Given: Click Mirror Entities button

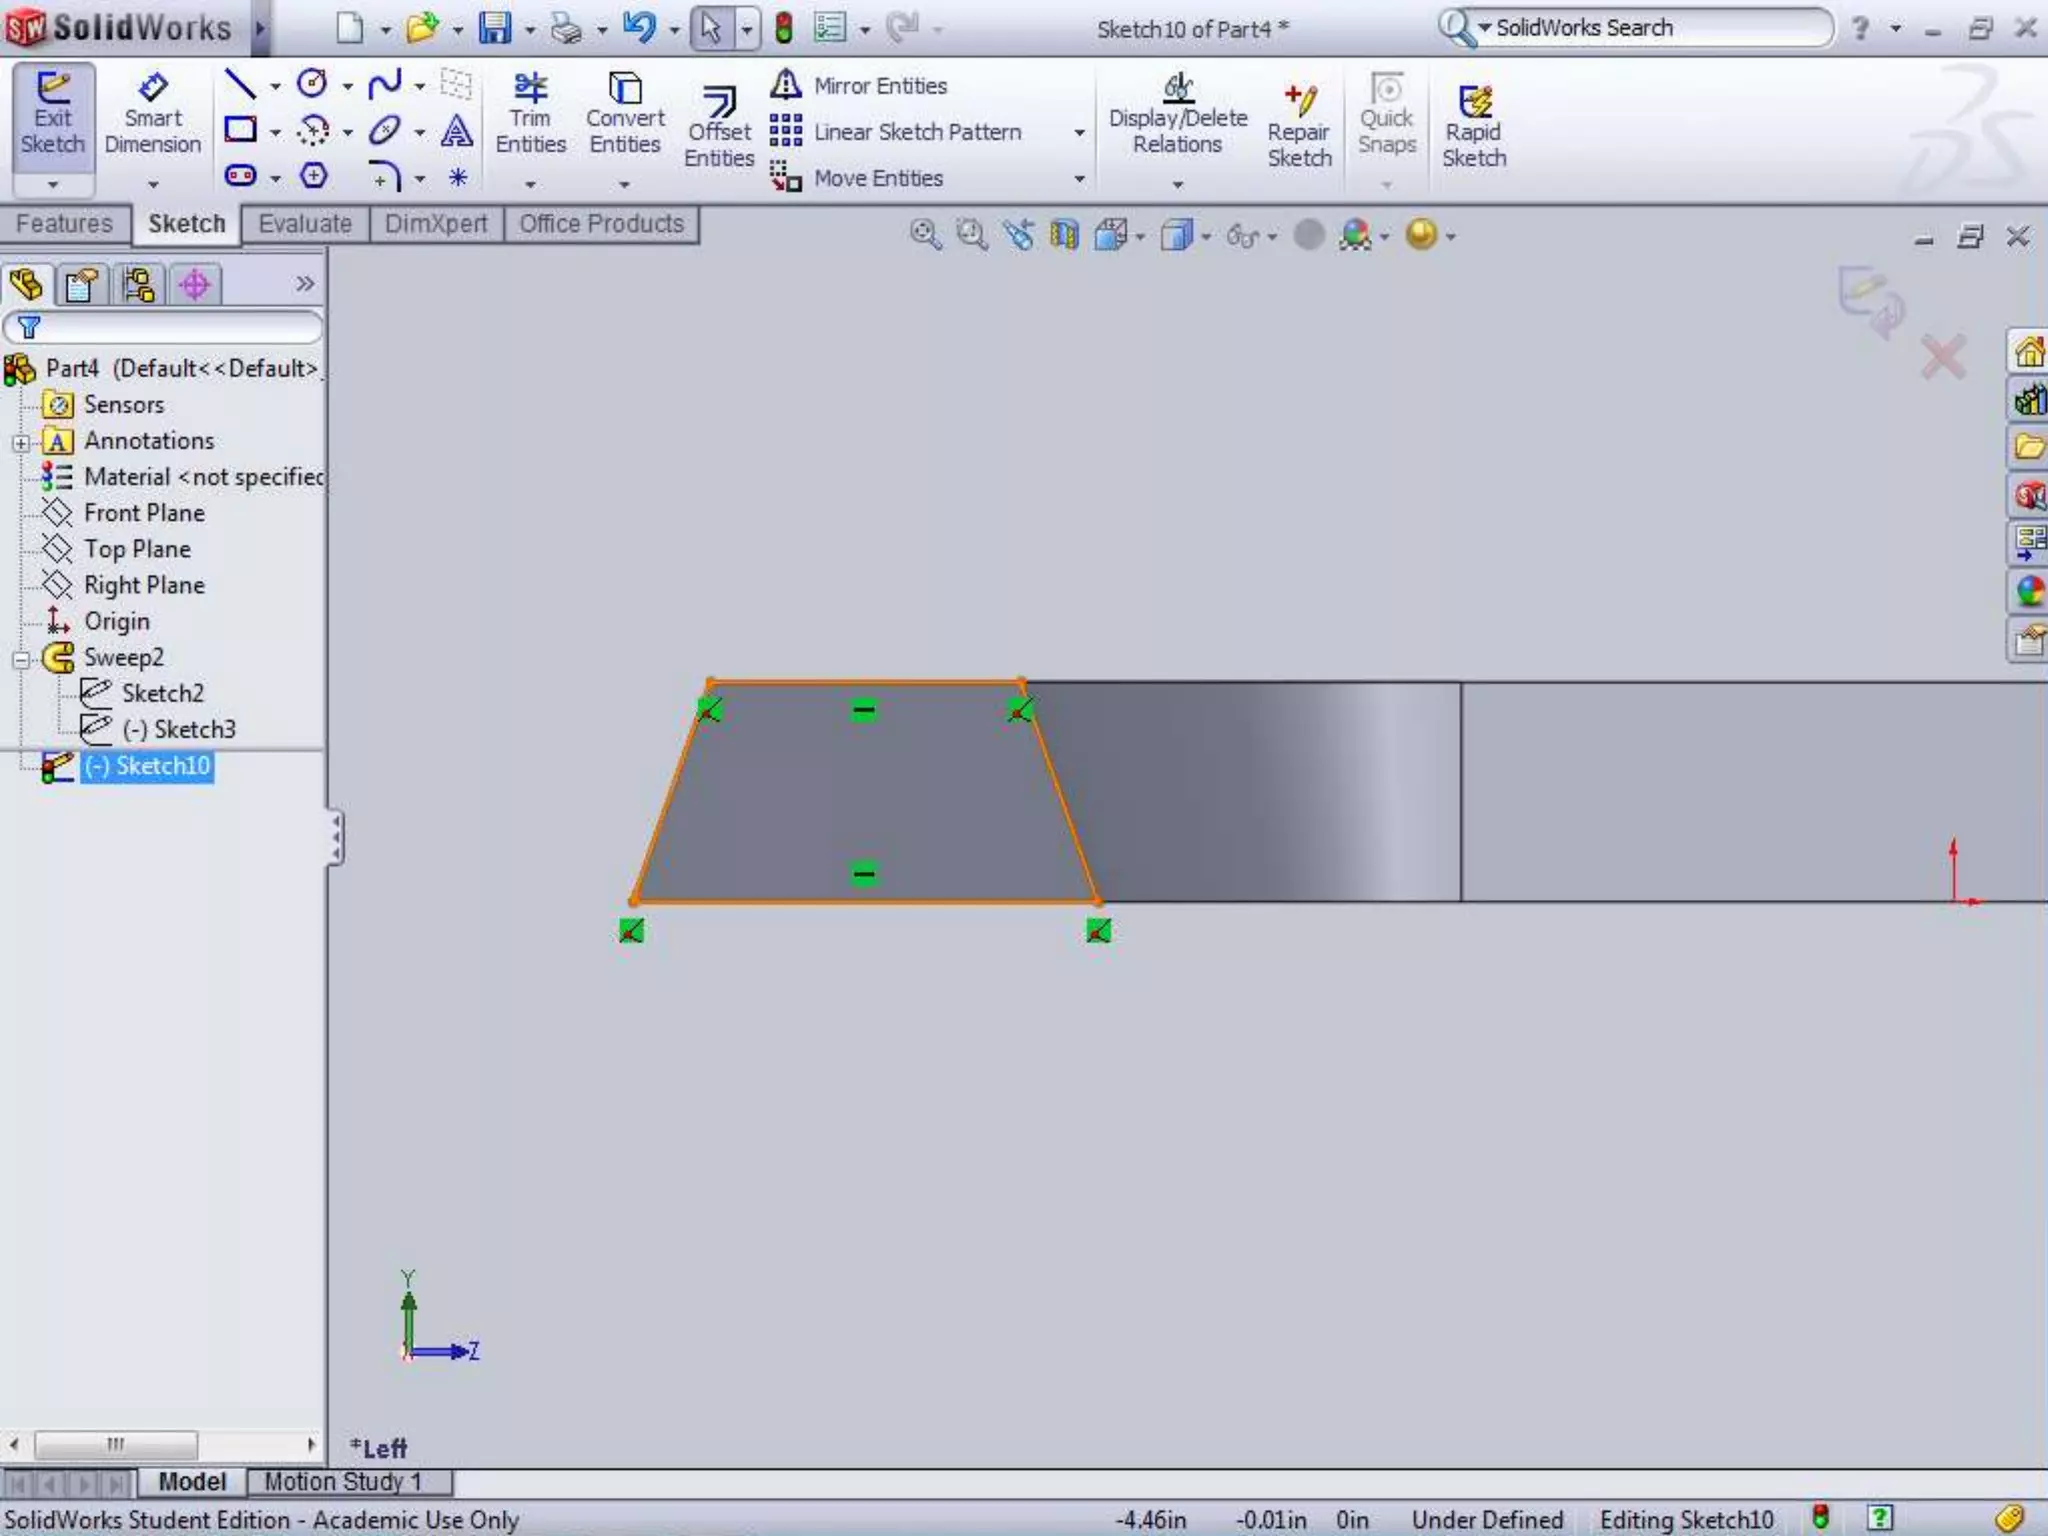Looking at the screenshot, I should pyautogui.click(x=861, y=86).
